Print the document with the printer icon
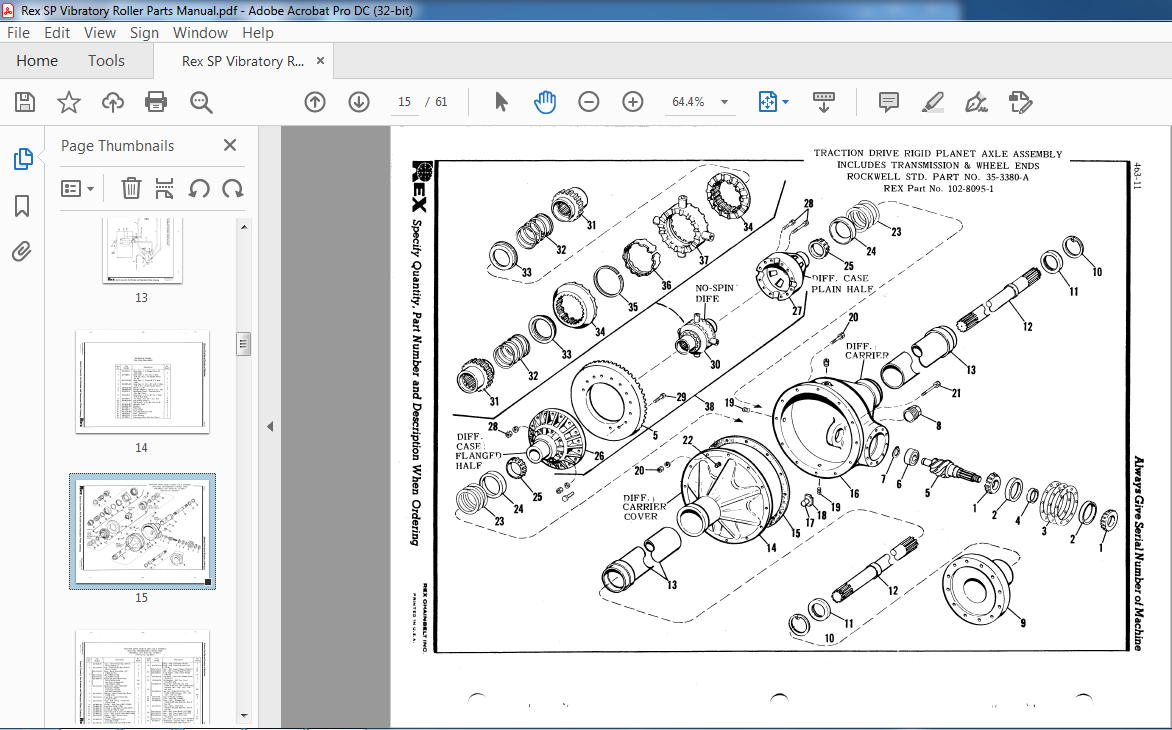This screenshot has width=1172, height=730. point(156,102)
